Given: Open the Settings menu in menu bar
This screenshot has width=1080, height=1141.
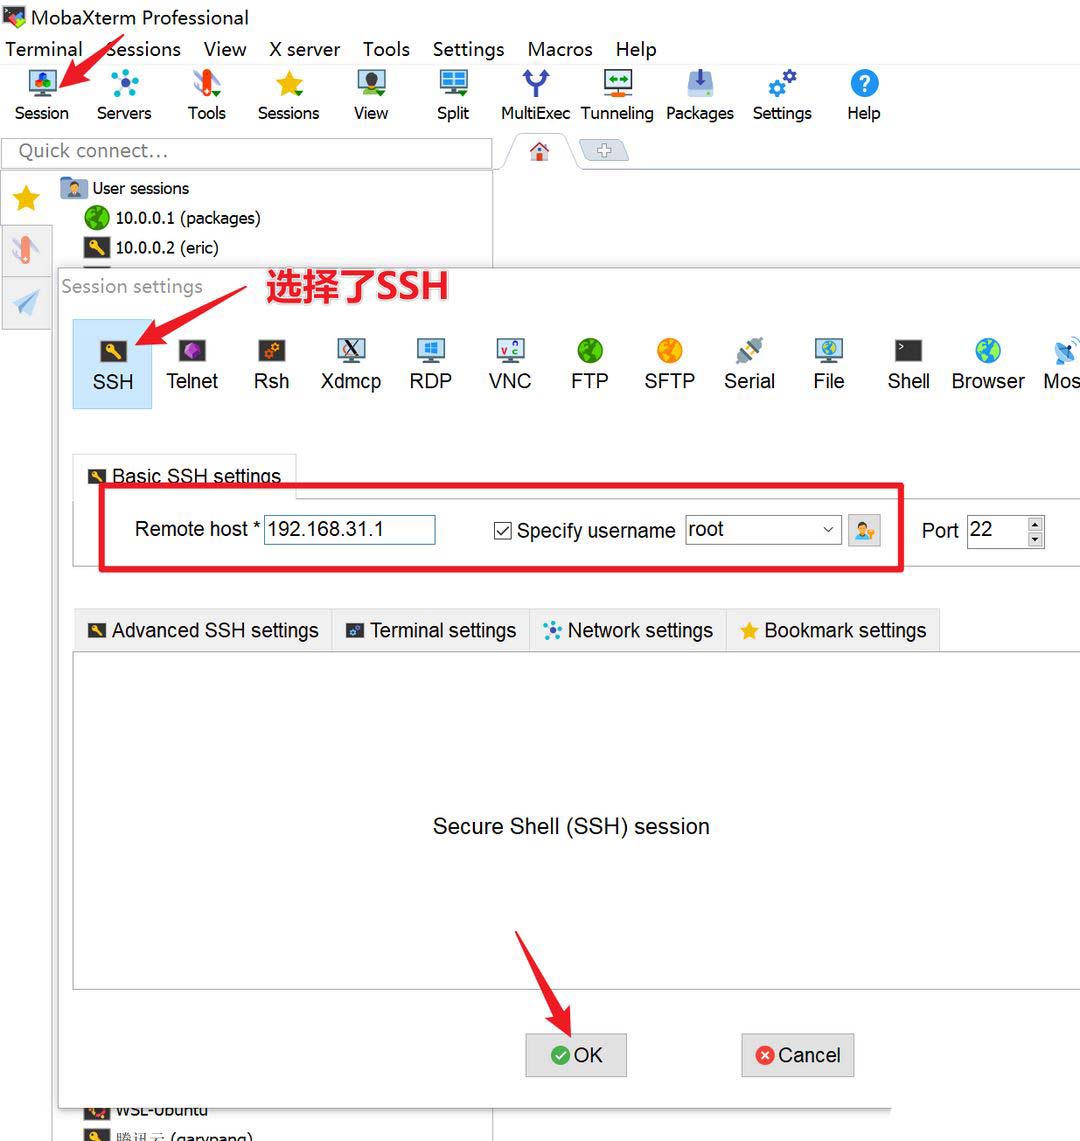Looking at the screenshot, I should point(469,49).
